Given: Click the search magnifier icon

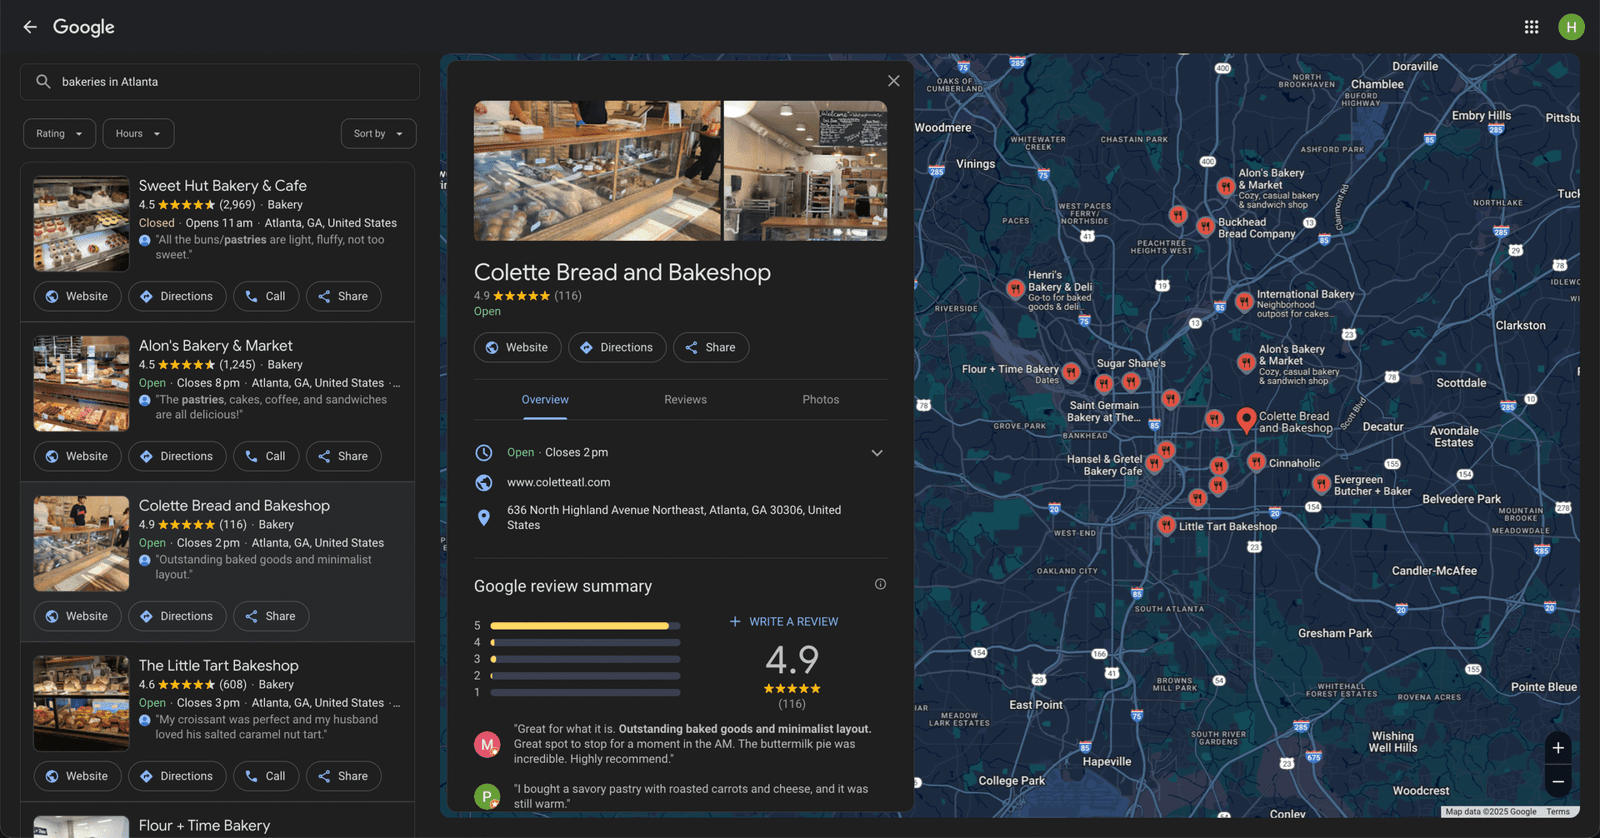Looking at the screenshot, I should [x=43, y=82].
